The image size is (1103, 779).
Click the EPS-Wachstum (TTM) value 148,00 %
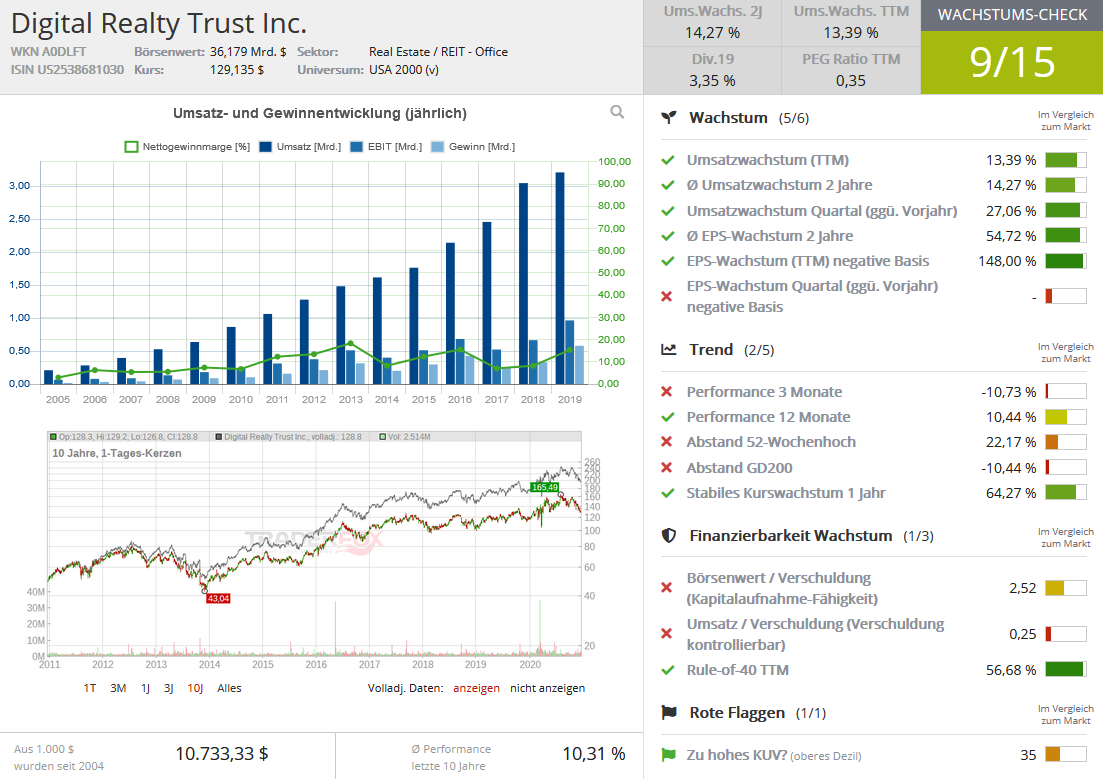[1007, 261]
